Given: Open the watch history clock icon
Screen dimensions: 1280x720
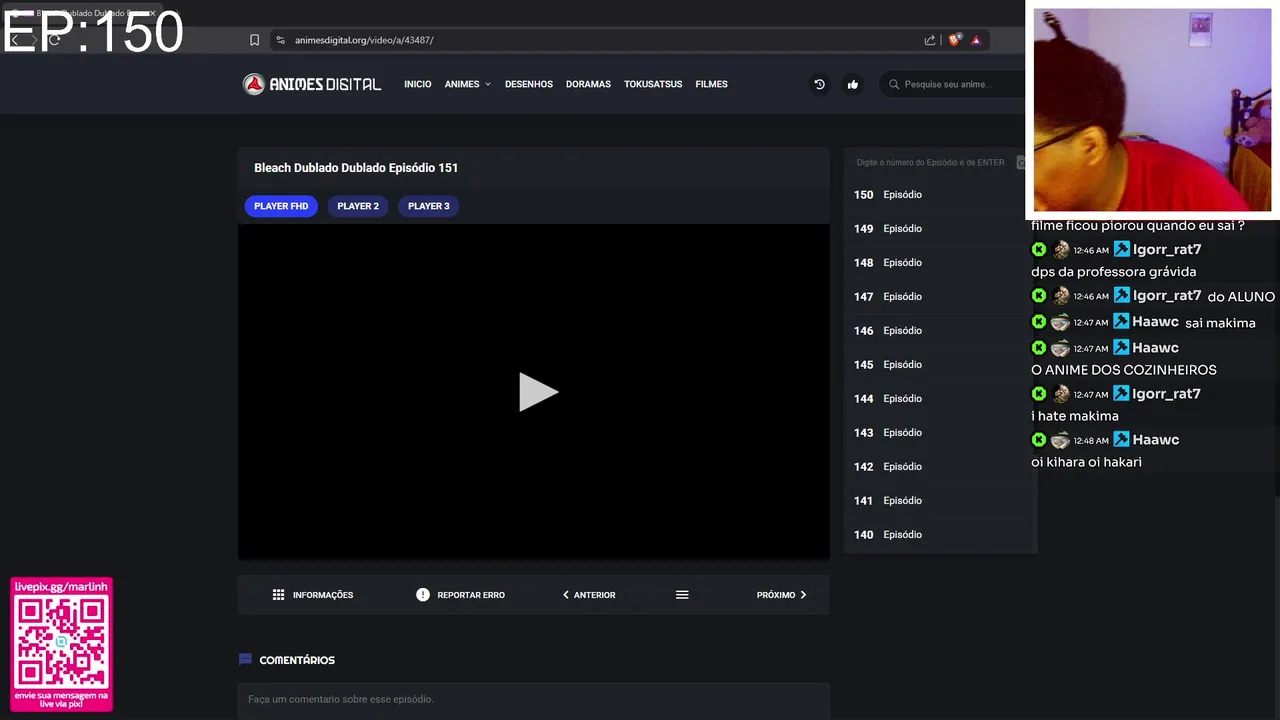Looking at the screenshot, I should (819, 84).
